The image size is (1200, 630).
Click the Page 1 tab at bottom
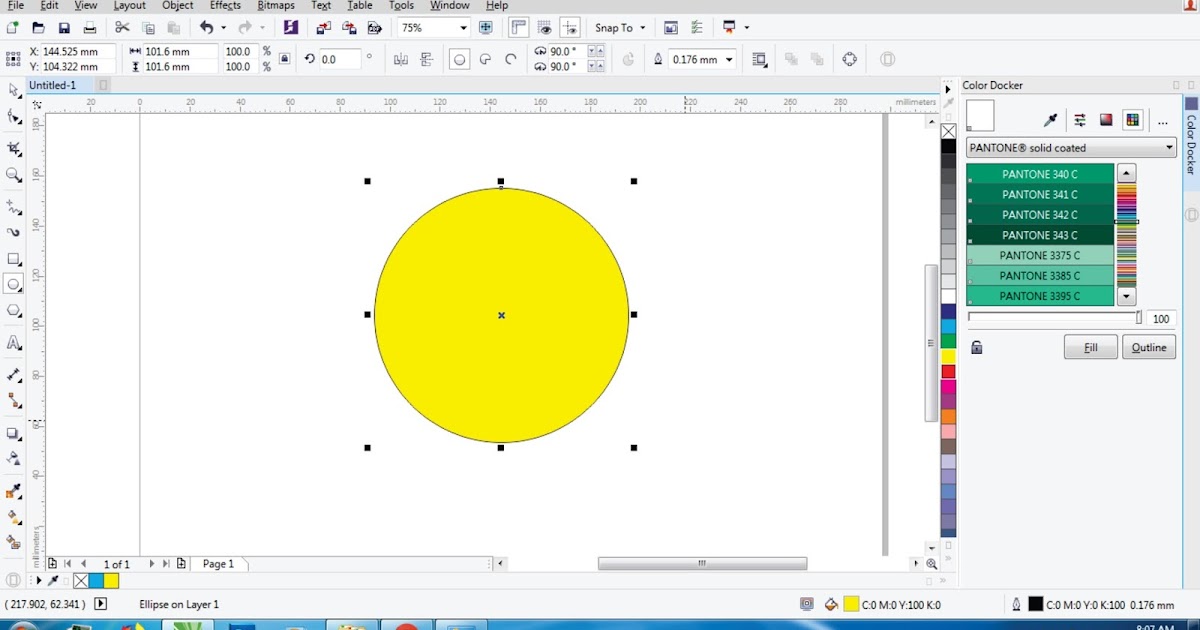218,563
